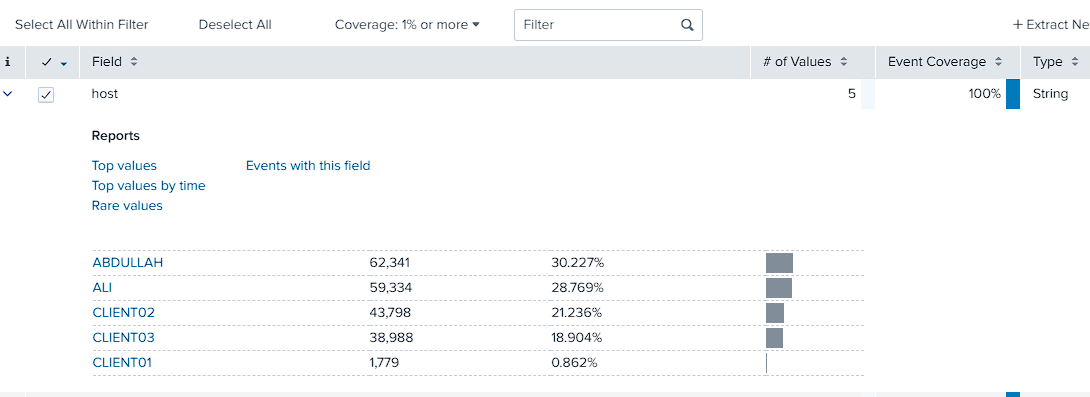The image size is (1090, 397).
Task: Click the plus Extract New icon
Action: click(1018, 25)
